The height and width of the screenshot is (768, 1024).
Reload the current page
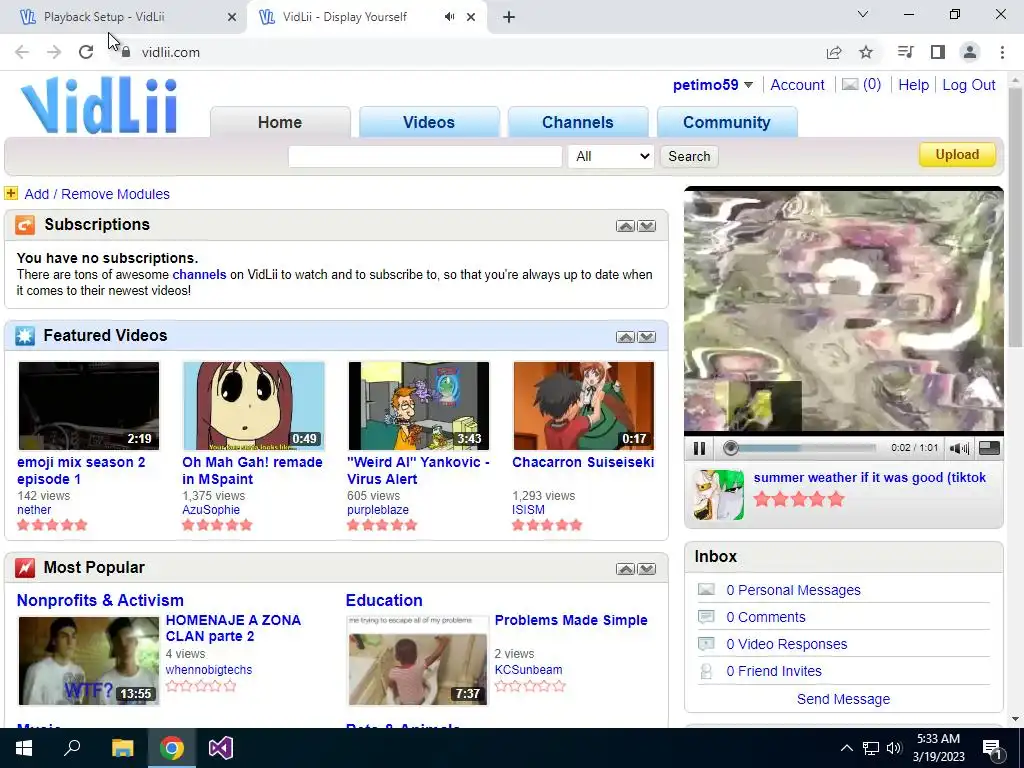point(86,52)
